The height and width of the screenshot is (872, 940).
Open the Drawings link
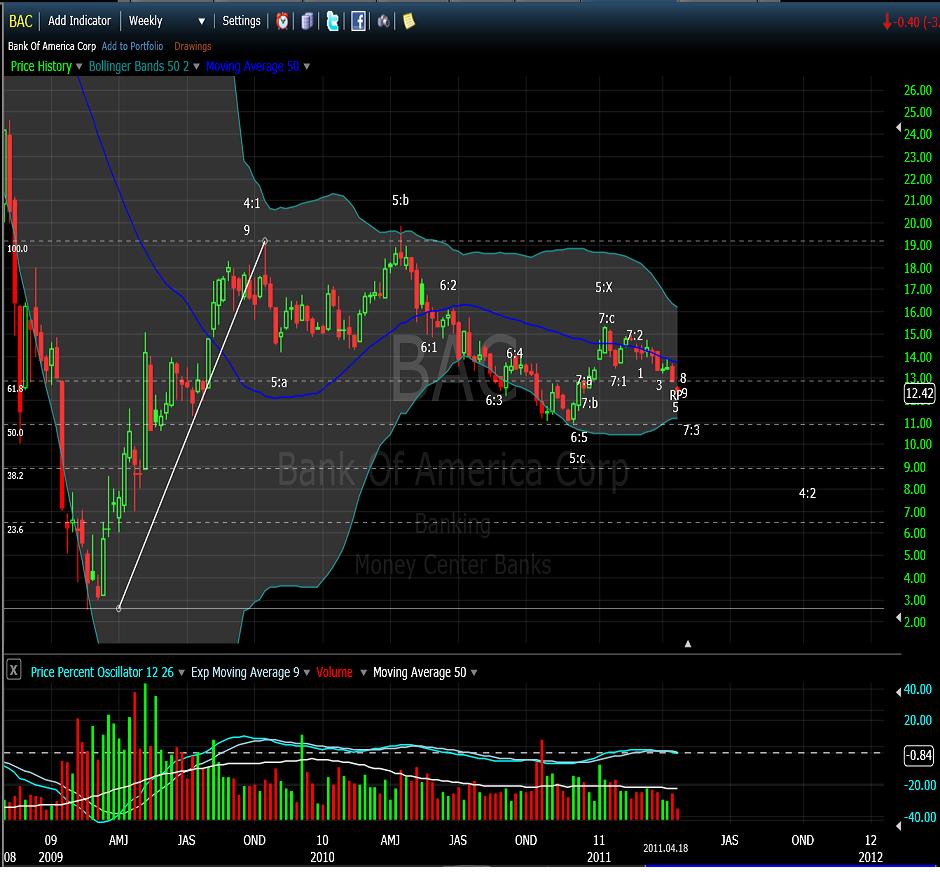tap(193, 46)
